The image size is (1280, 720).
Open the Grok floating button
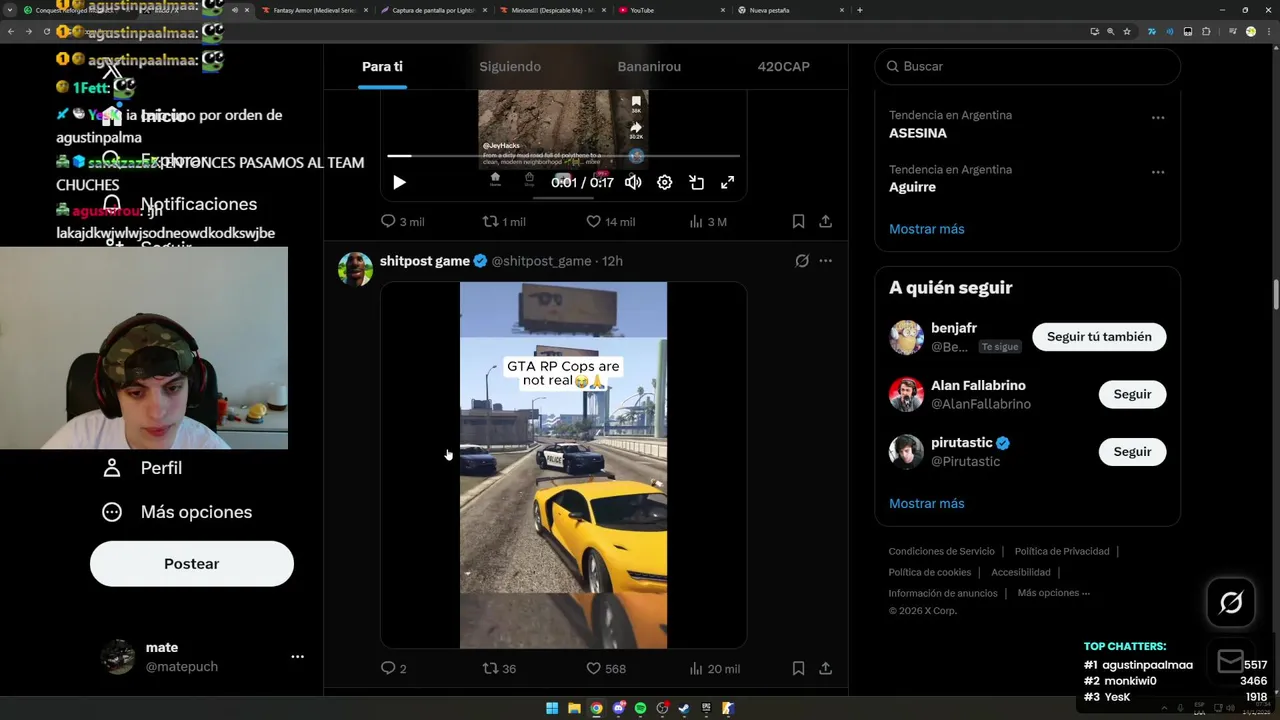pos(1231,603)
